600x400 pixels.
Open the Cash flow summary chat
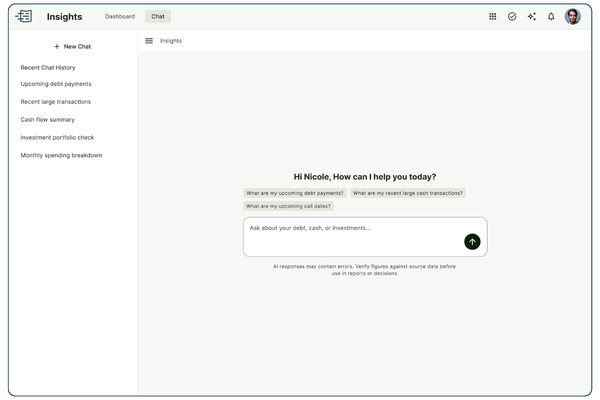pos(47,119)
